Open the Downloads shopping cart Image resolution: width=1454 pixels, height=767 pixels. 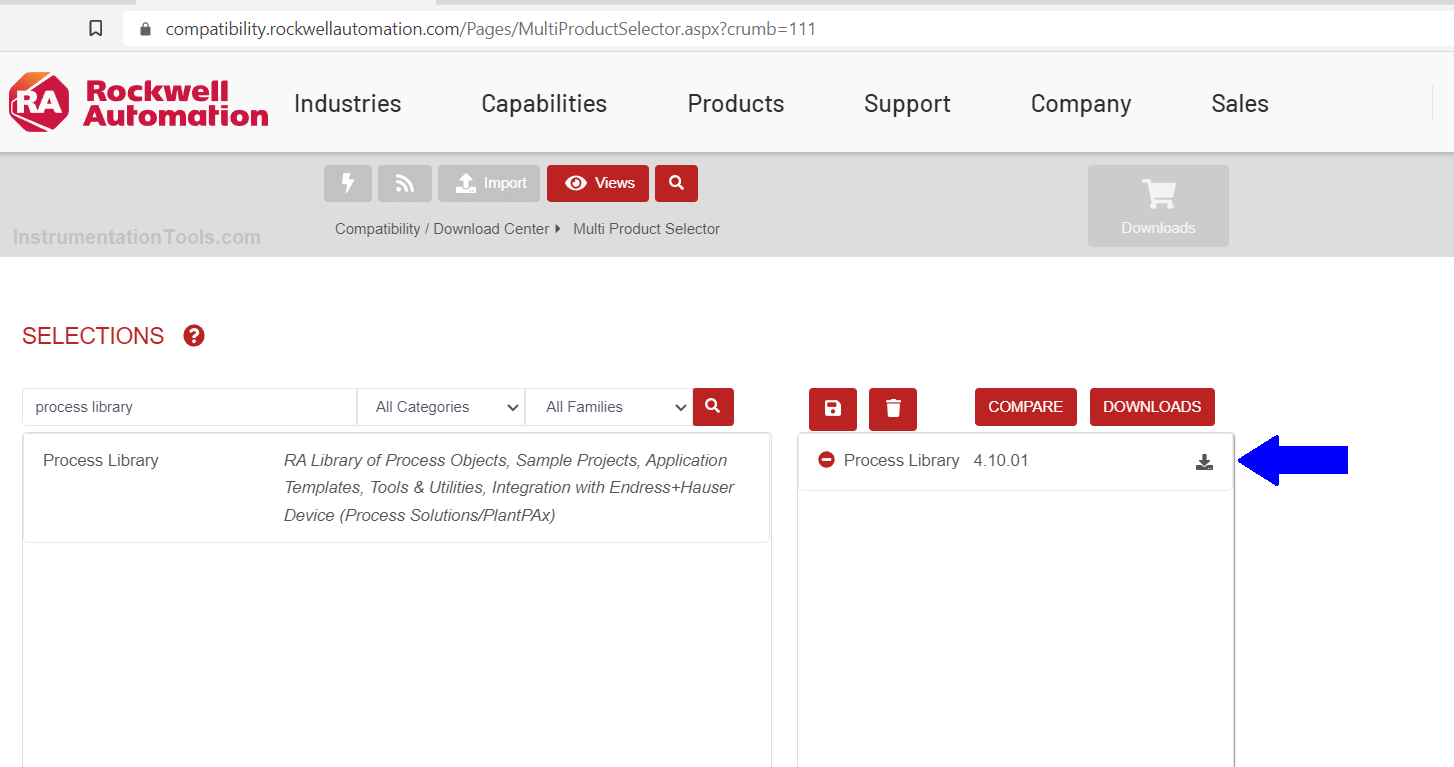pos(1158,206)
